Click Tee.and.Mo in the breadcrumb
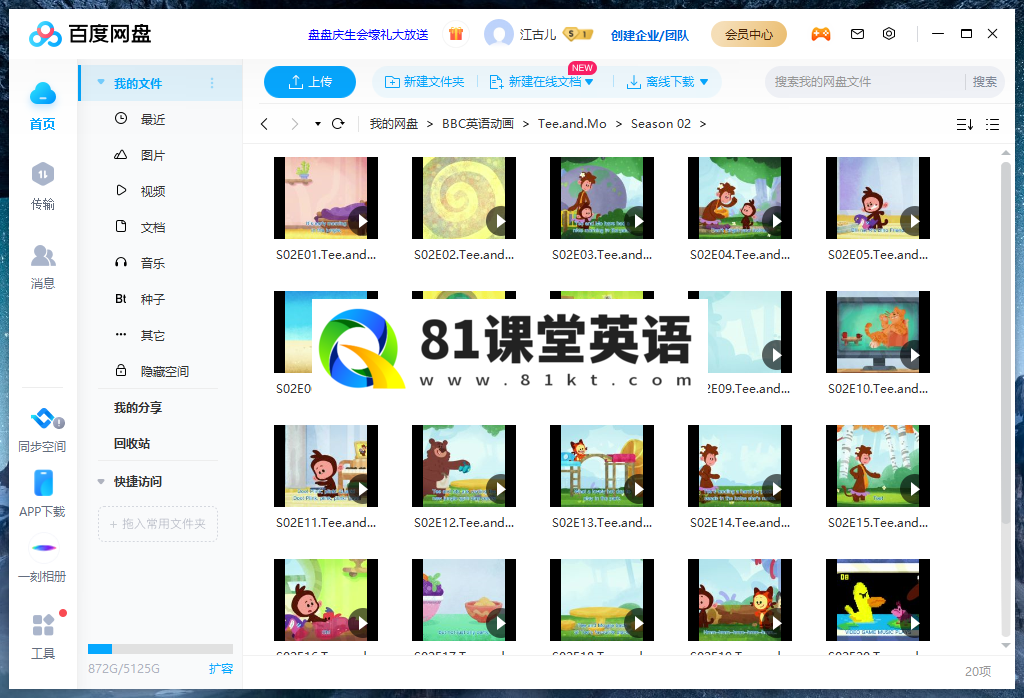The width and height of the screenshot is (1024, 698). pyautogui.click(x=572, y=123)
